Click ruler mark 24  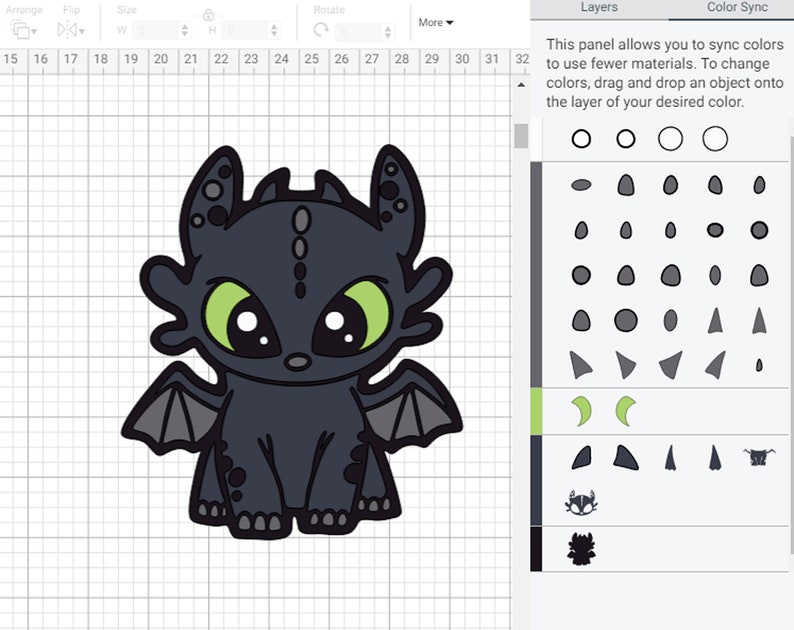tap(281, 59)
